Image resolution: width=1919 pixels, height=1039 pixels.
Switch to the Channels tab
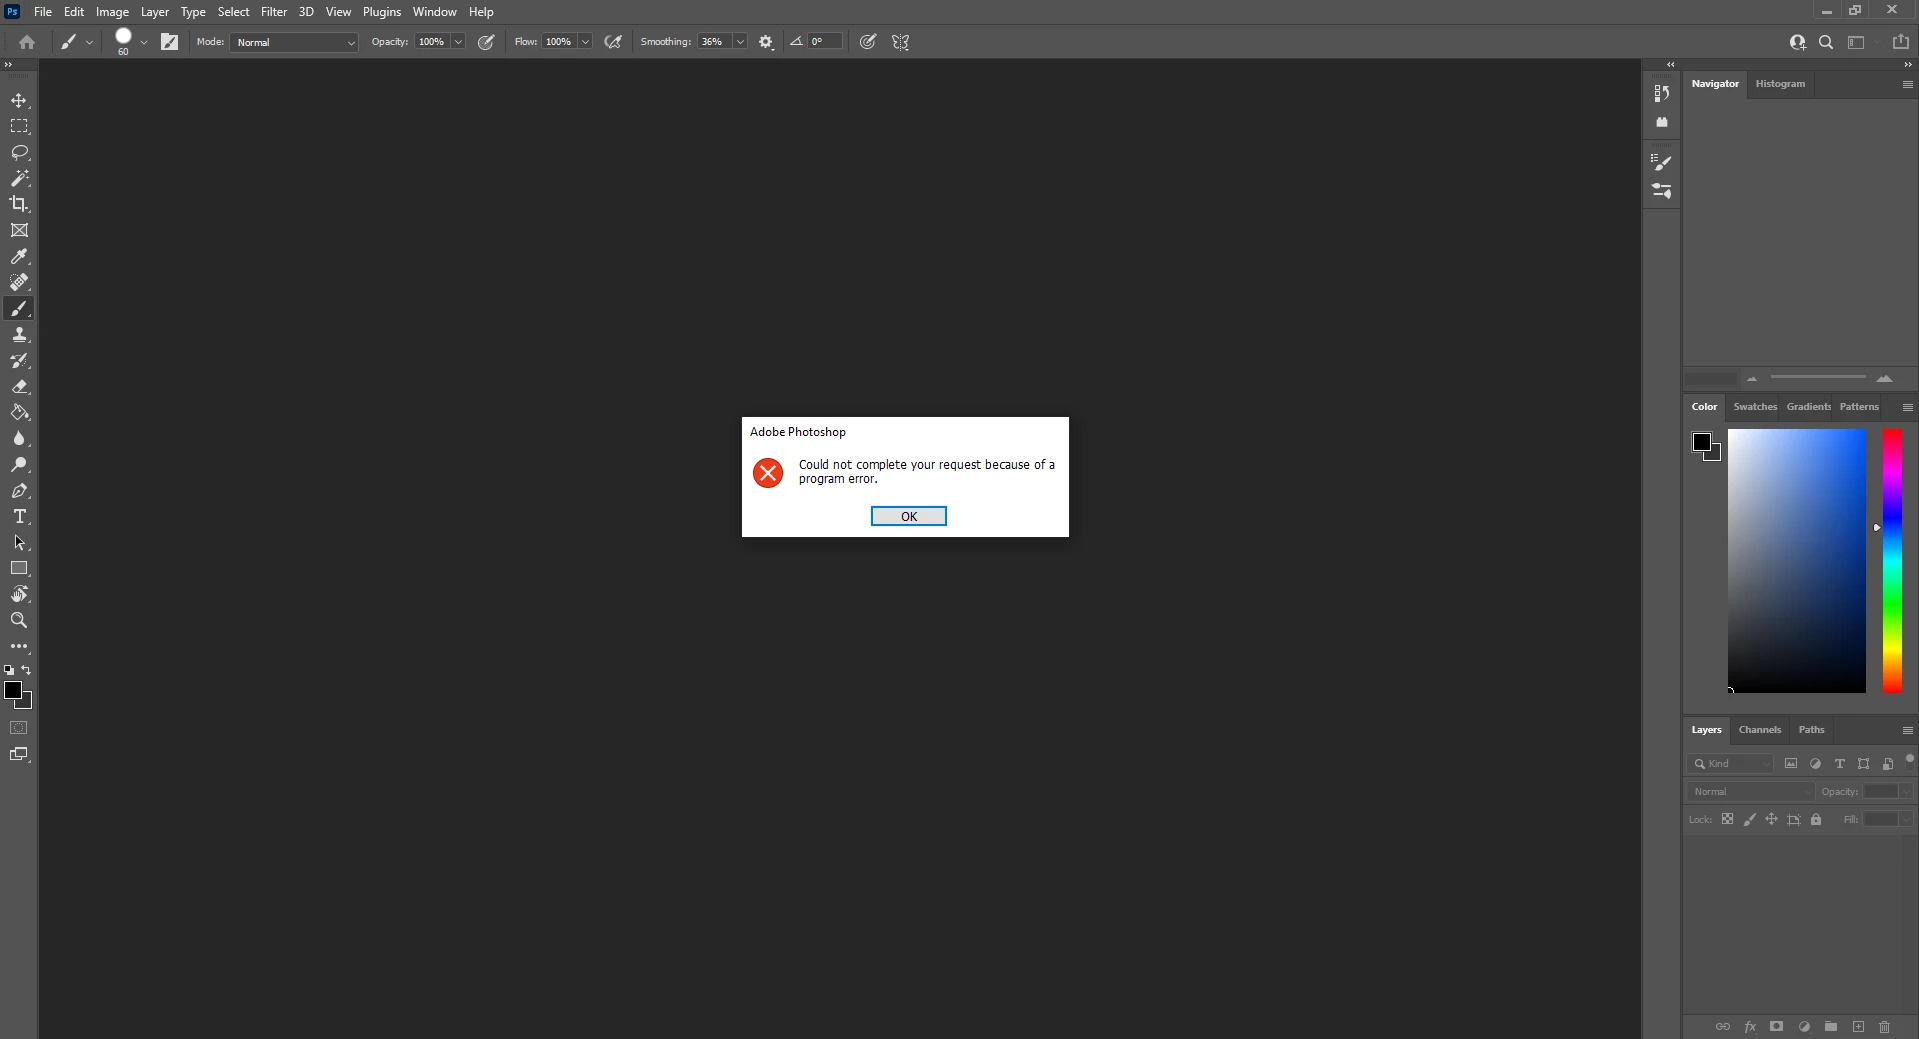point(1759,730)
